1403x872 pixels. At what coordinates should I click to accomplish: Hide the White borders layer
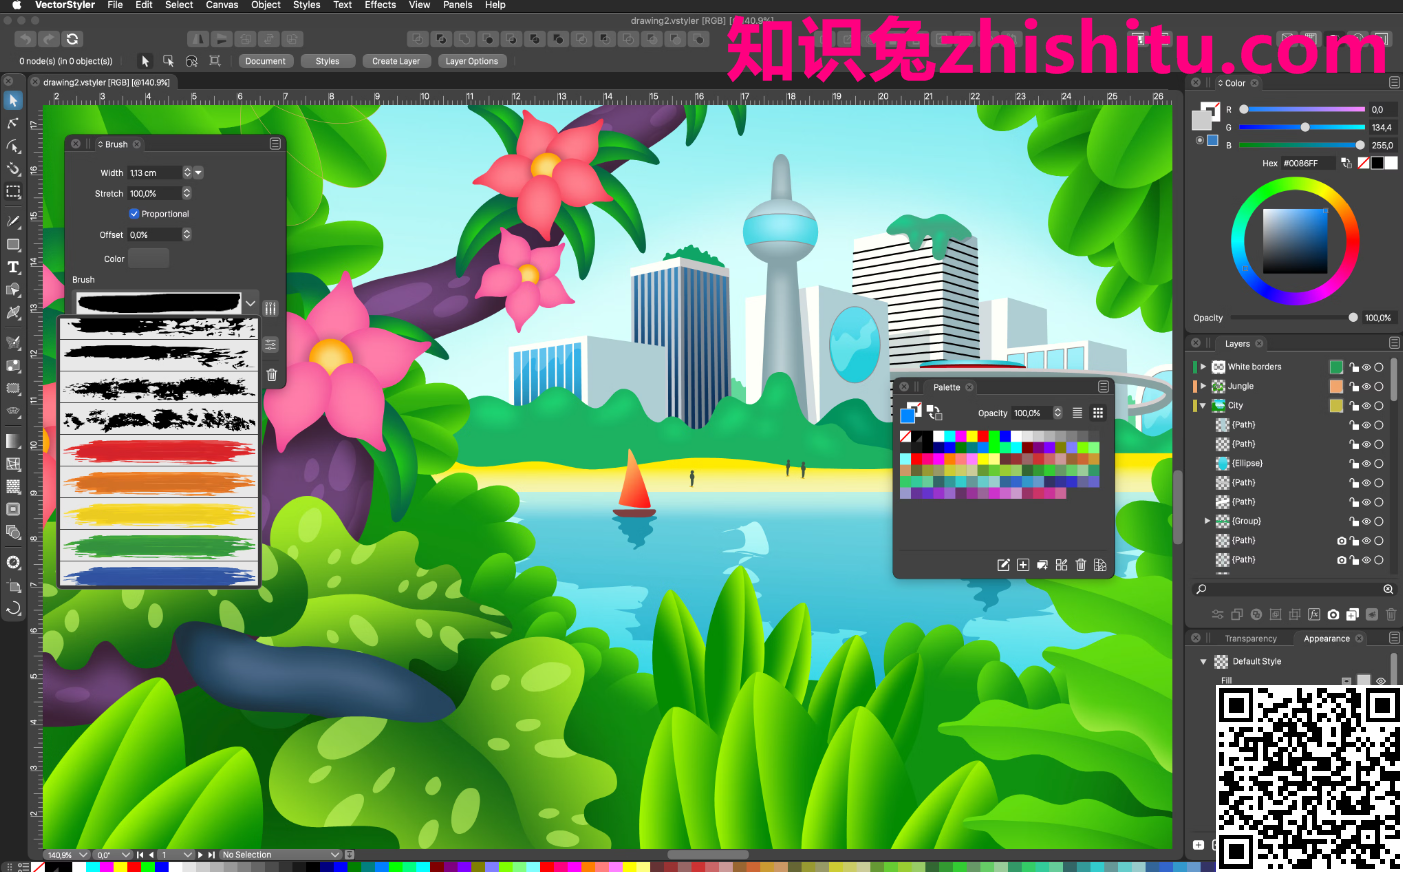[x=1366, y=367]
